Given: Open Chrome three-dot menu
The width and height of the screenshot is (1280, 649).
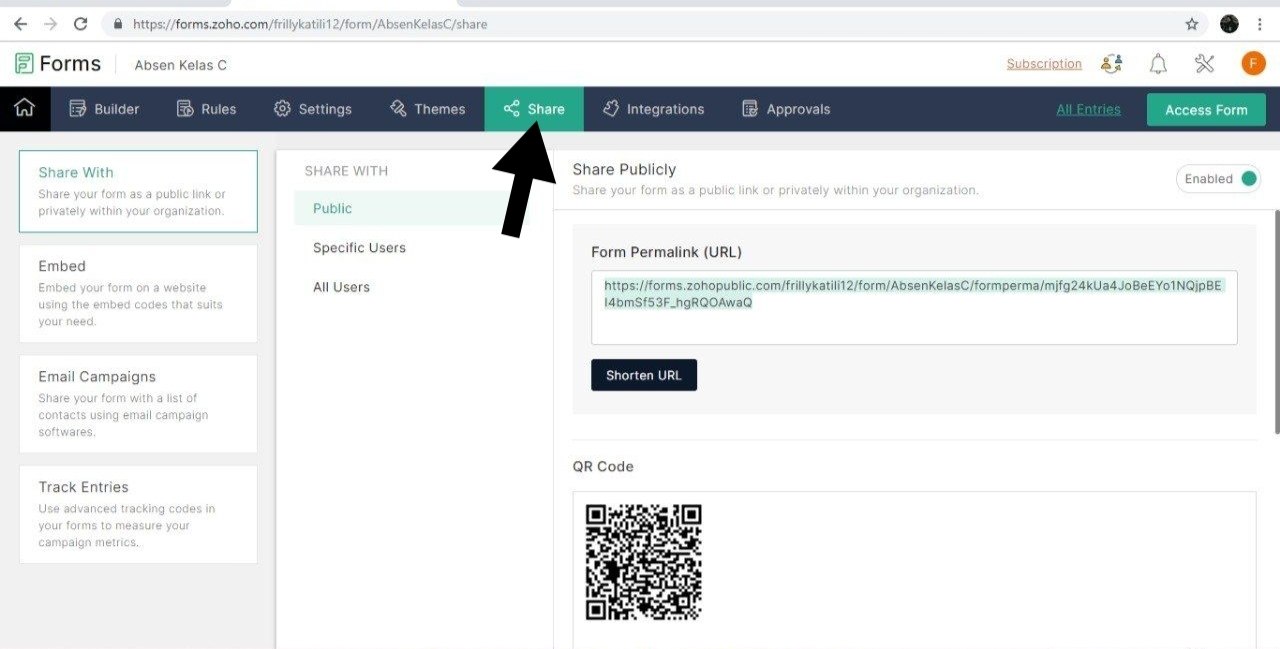Looking at the screenshot, I should tap(1260, 24).
